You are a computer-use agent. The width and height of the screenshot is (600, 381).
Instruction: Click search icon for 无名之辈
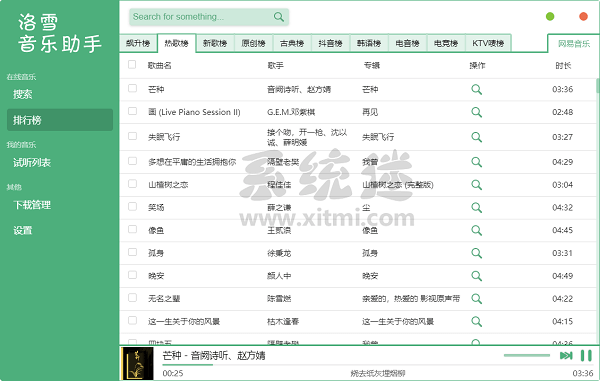click(476, 298)
